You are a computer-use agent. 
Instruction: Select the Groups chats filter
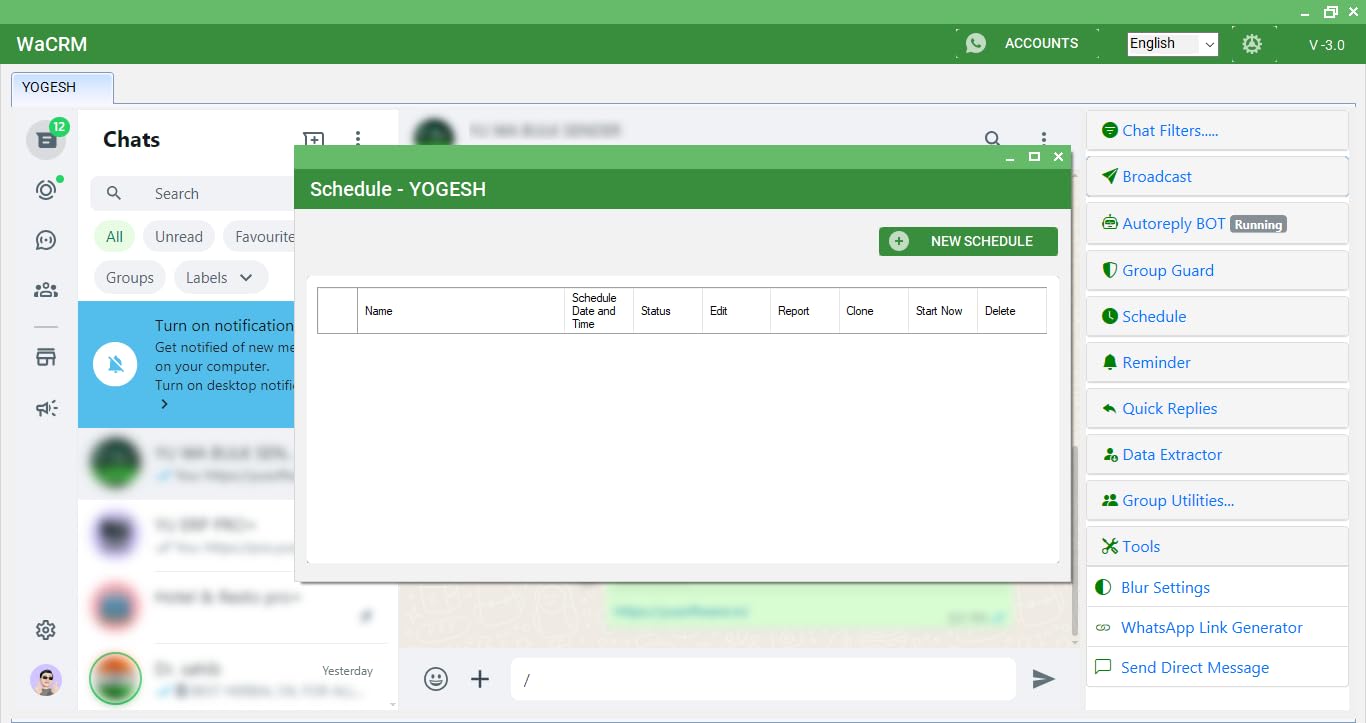pos(130,277)
